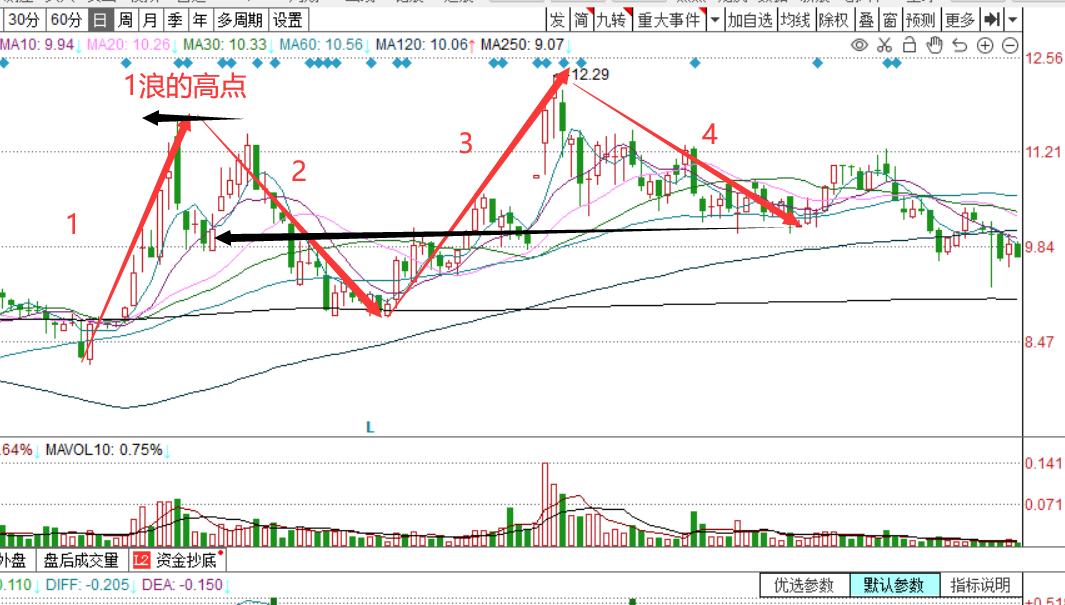Click the 0.141 volume axis label
The width and height of the screenshot is (1065, 605).
click(x=1043, y=463)
